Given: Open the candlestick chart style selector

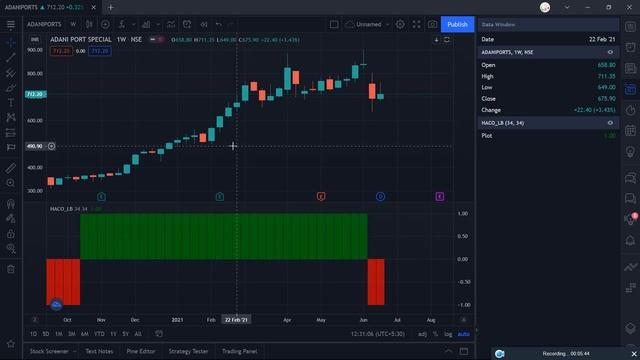Looking at the screenshot, I should [x=89, y=24].
